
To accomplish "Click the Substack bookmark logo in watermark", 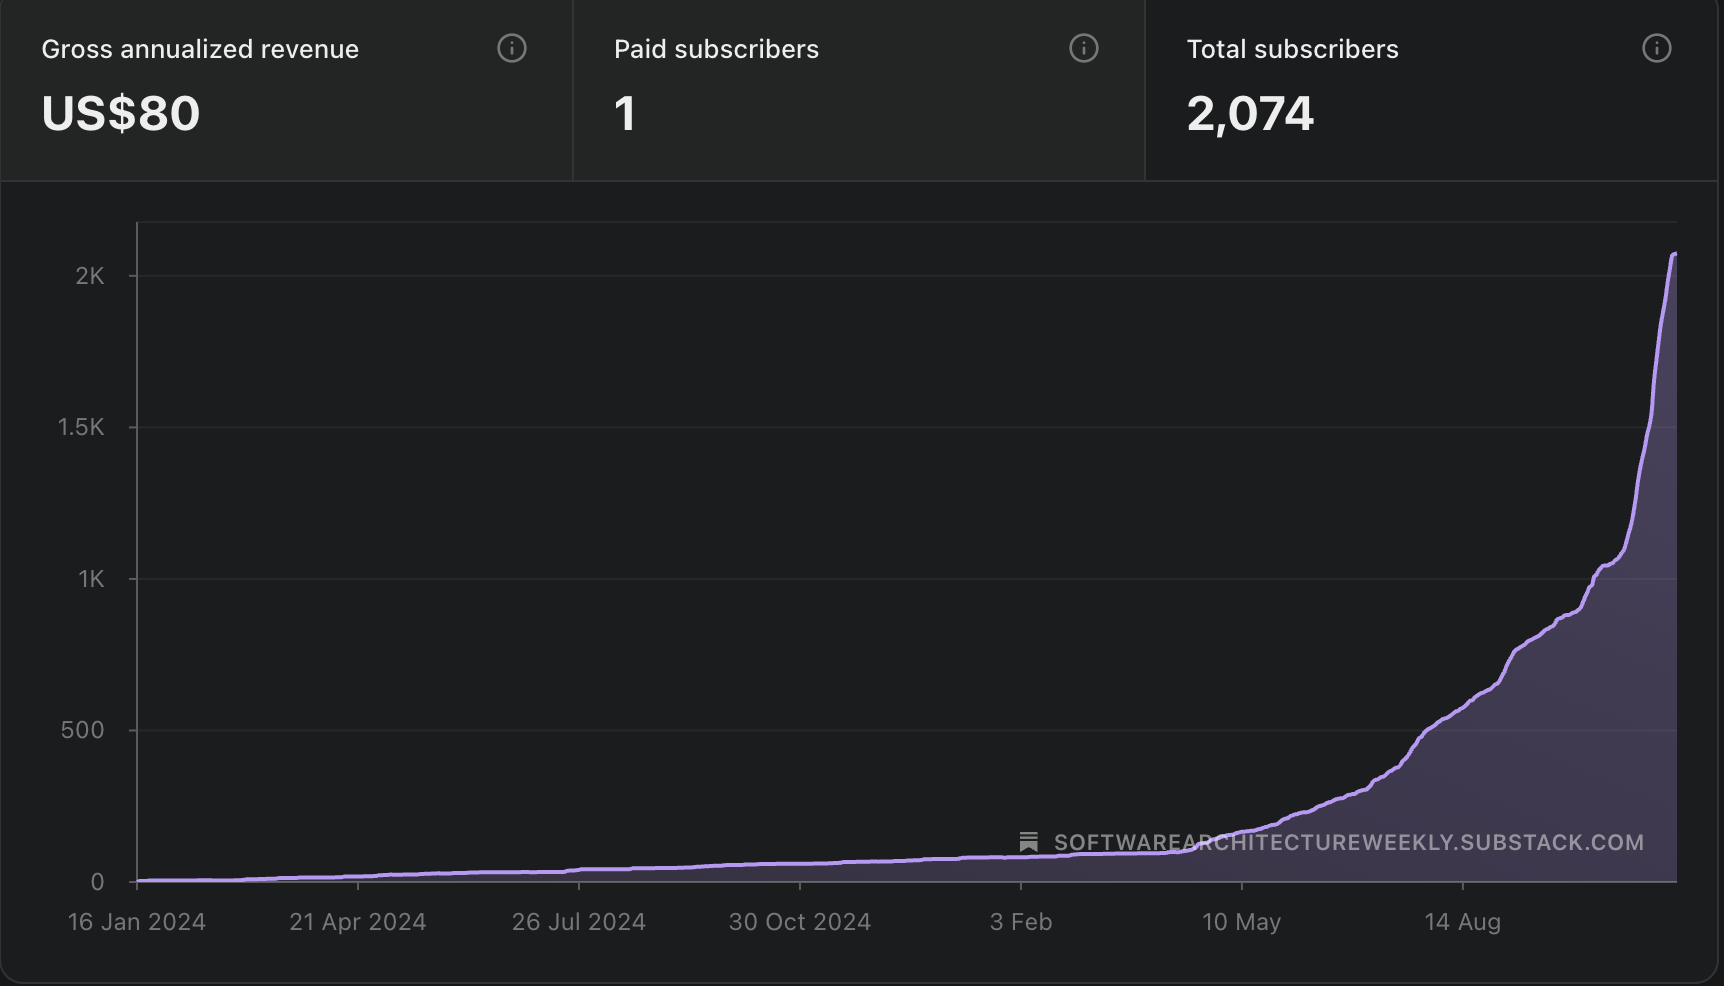I will [1028, 842].
